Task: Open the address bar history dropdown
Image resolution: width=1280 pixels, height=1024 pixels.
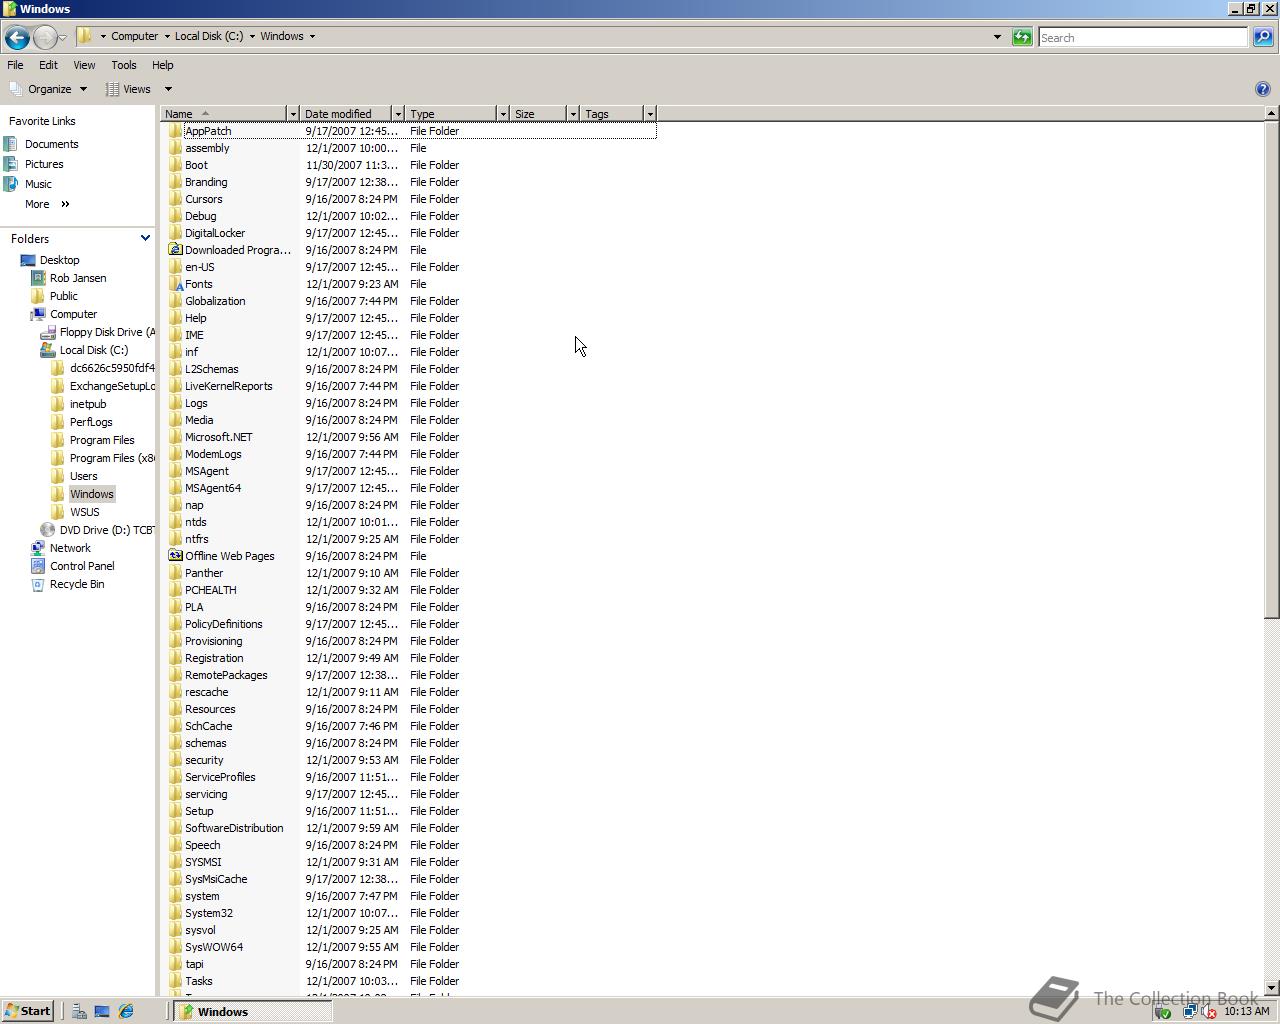Action: point(997,37)
